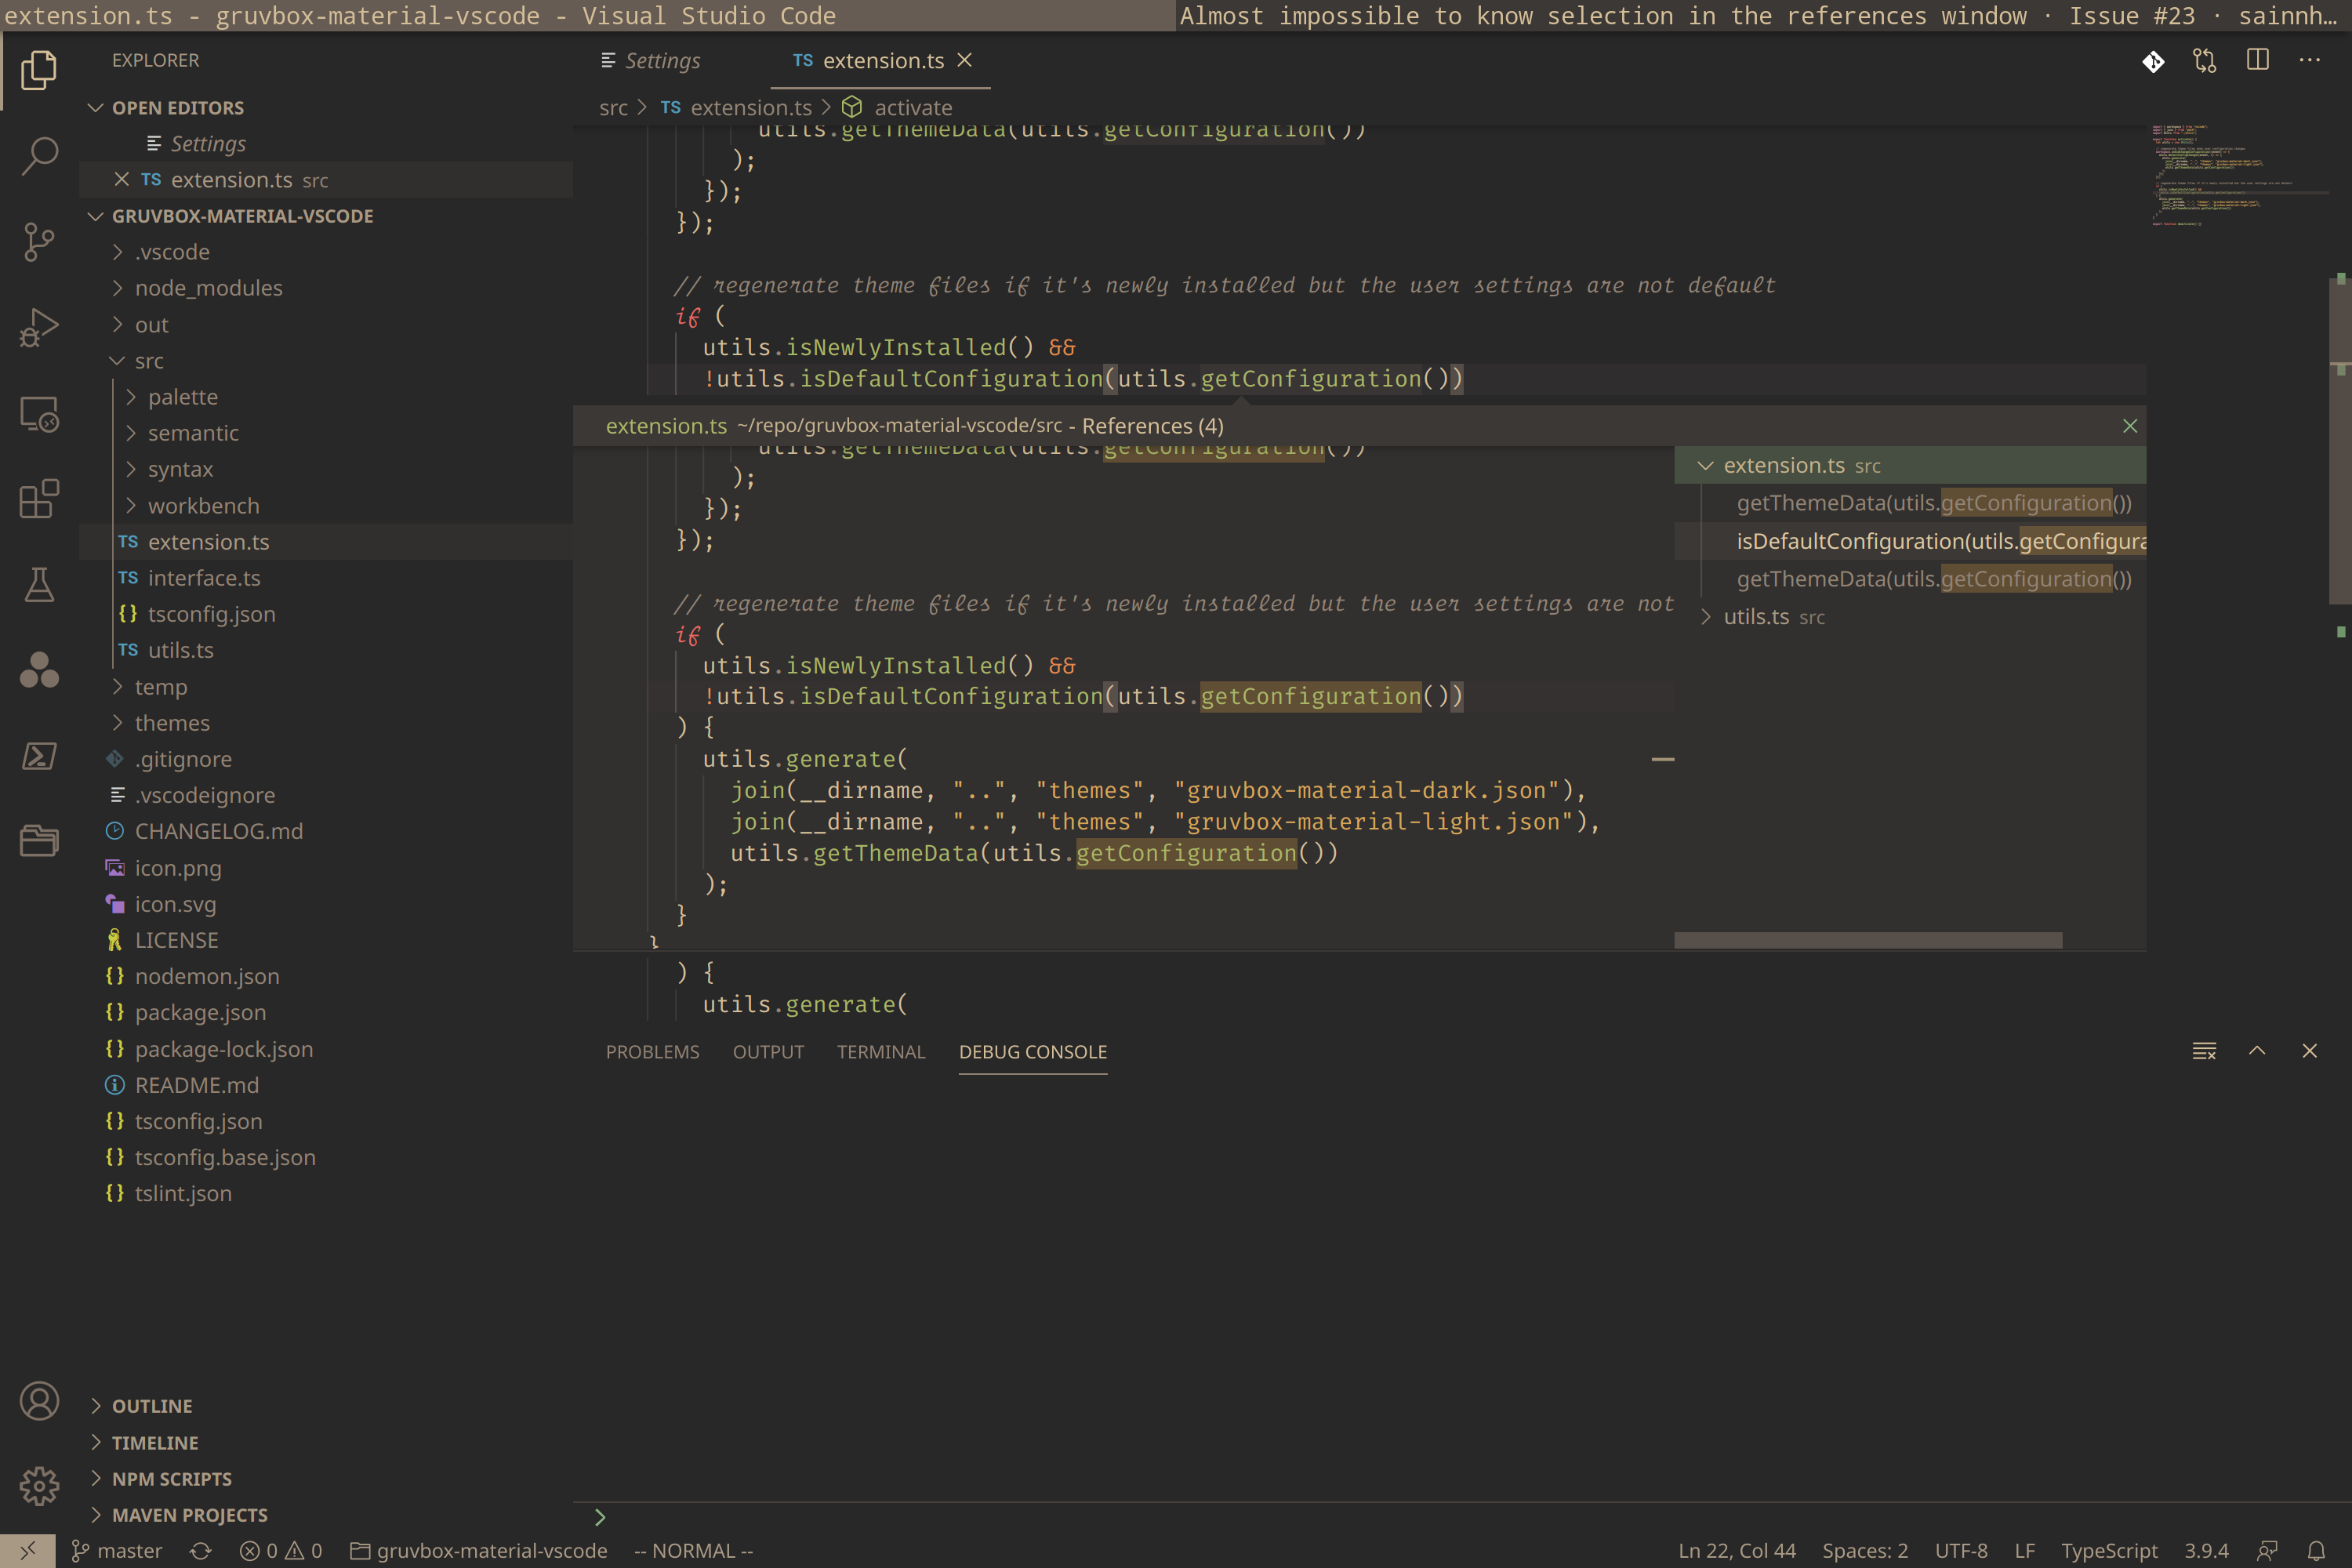
Task: Switch to the Settings tab
Action: [662, 60]
